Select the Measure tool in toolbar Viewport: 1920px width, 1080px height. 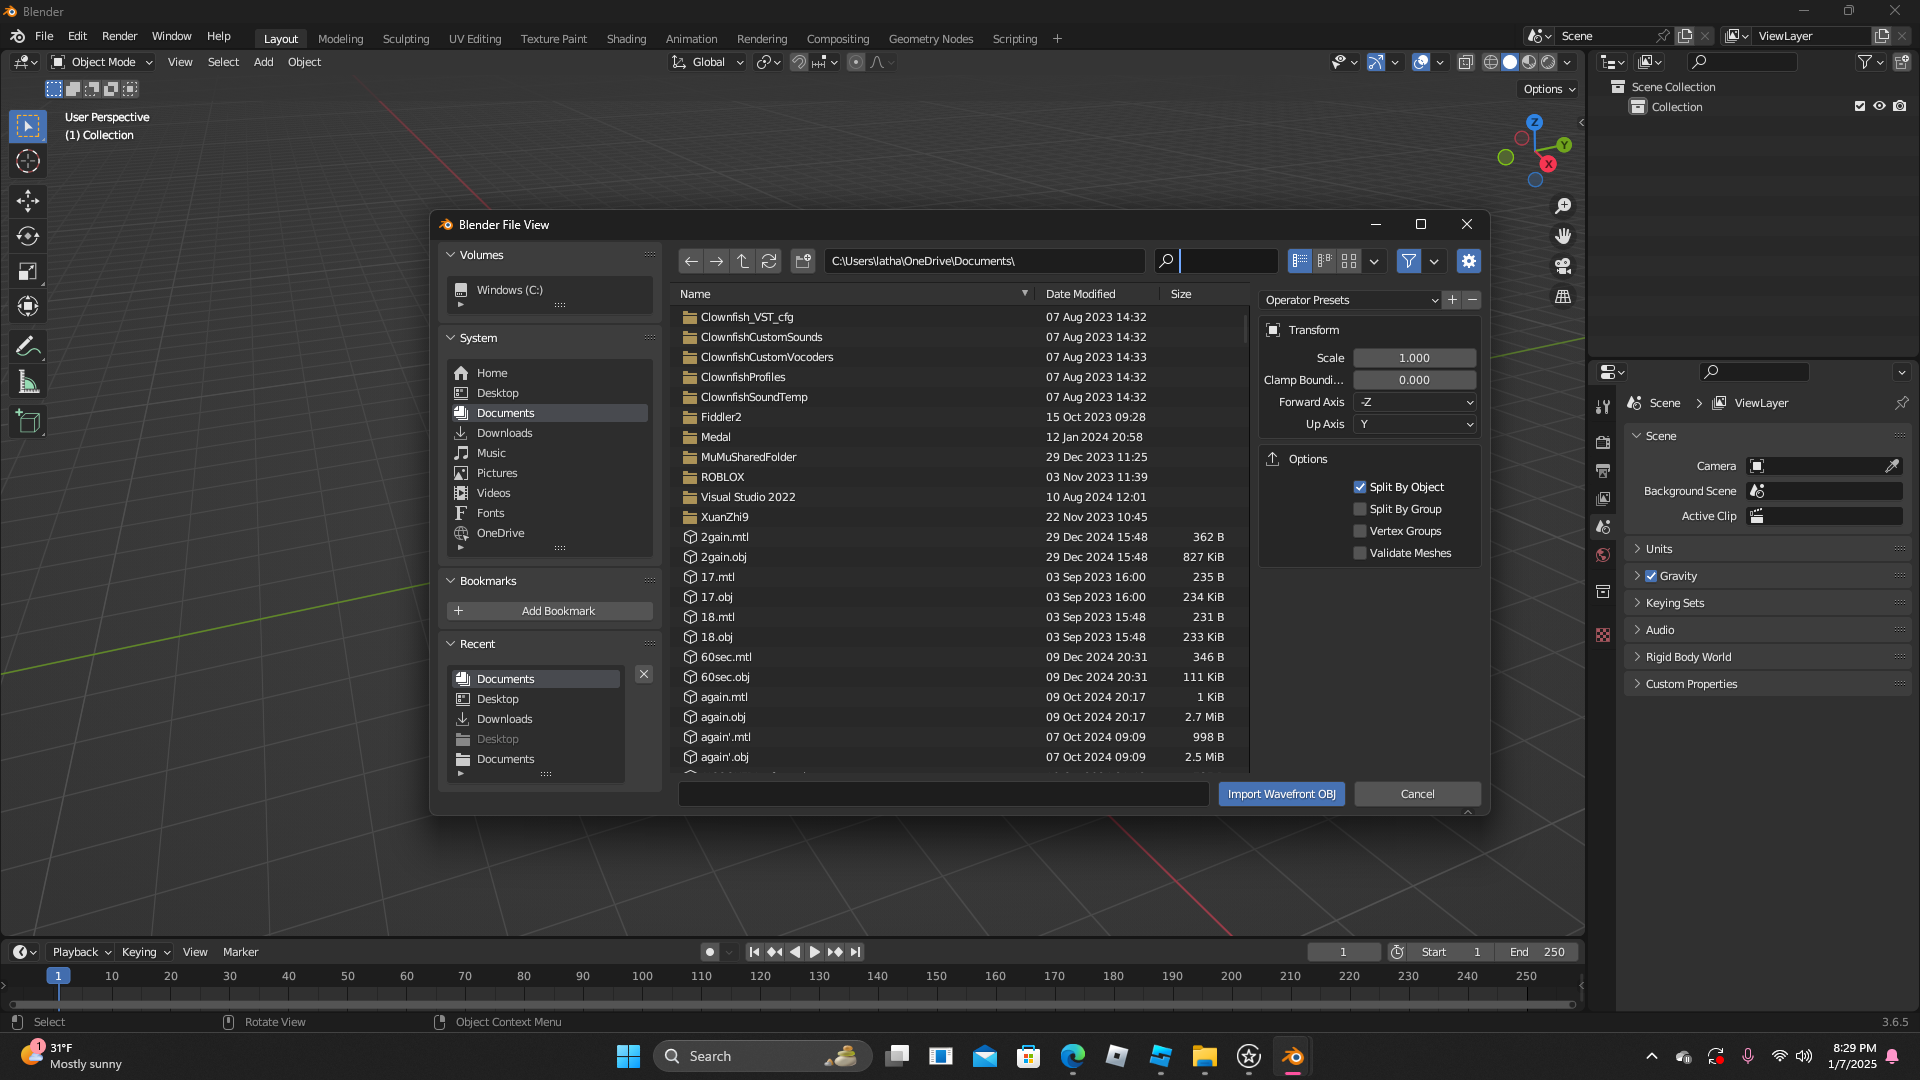coord(28,383)
